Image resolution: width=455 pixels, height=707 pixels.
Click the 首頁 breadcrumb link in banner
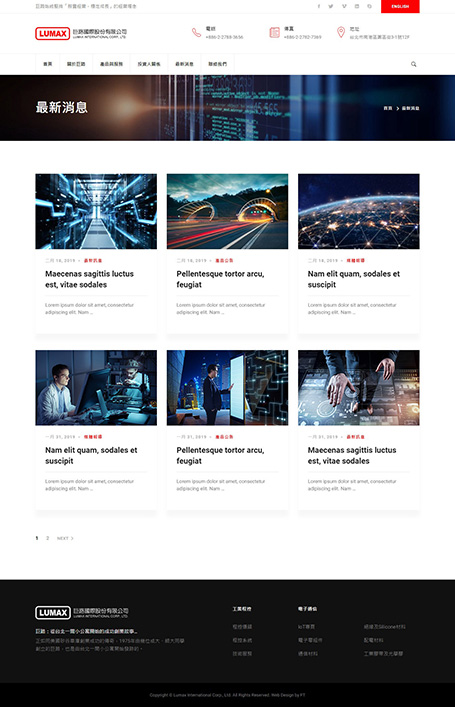click(x=387, y=108)
